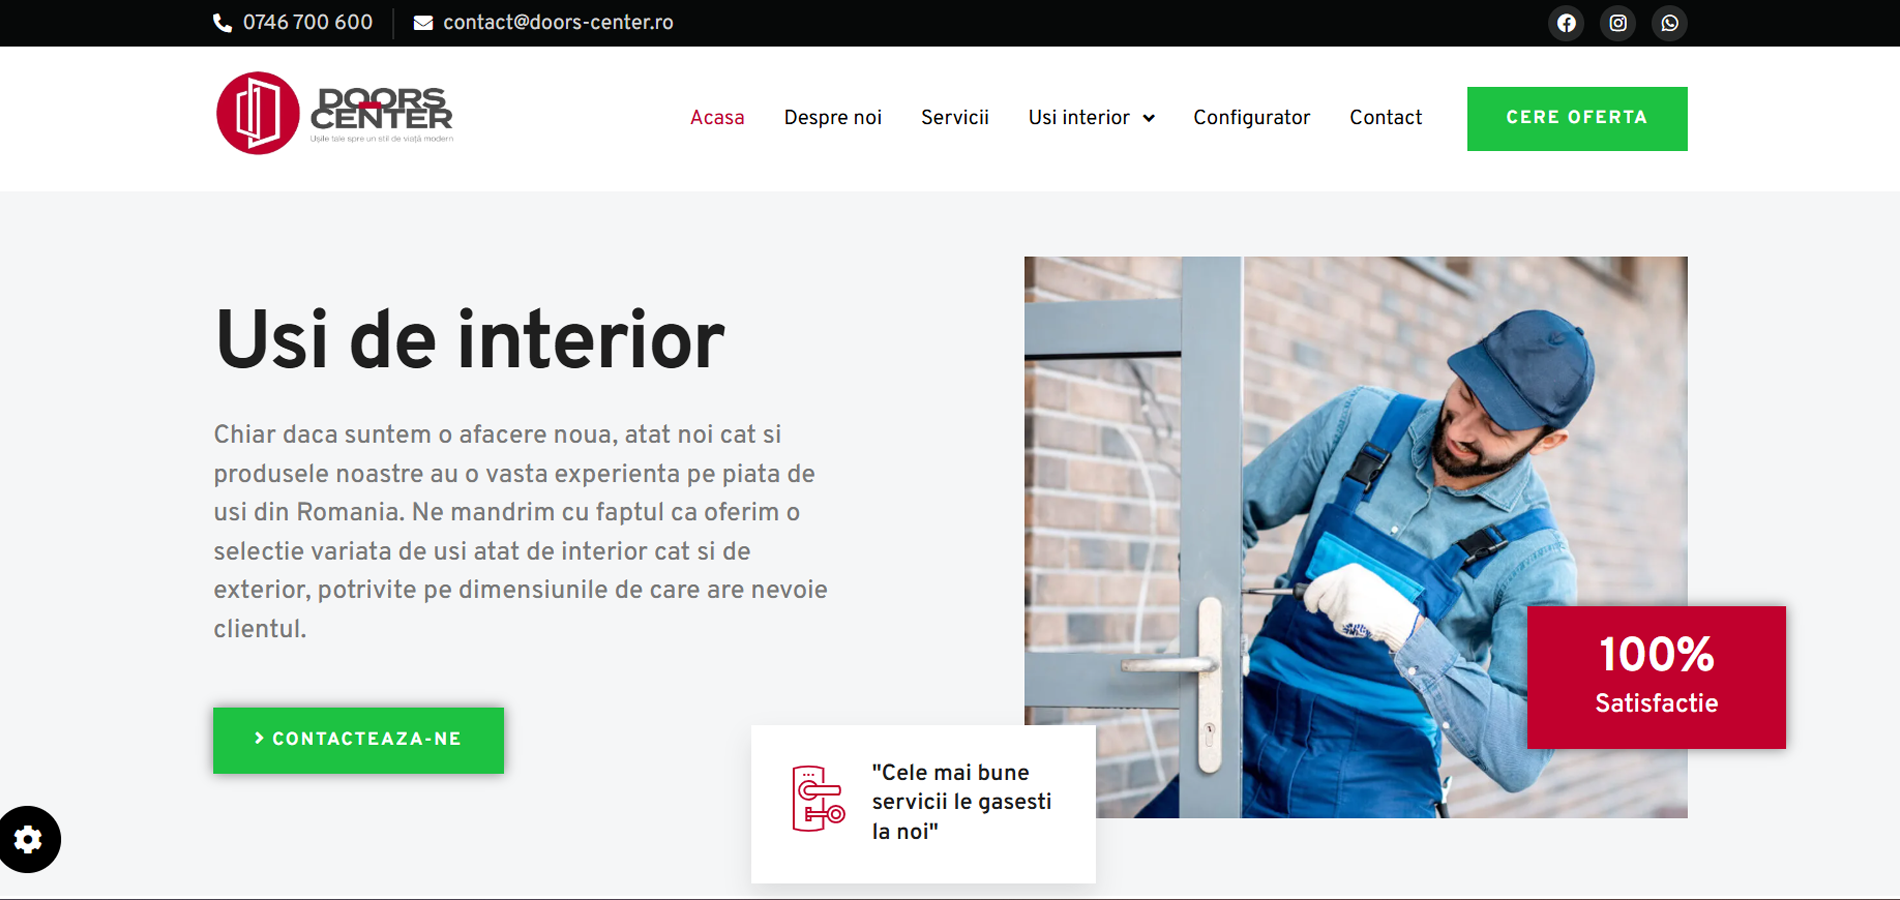Screen dimensions: 1900x900
Task: Select the Servicii menu item
Action: pos(955,118)
